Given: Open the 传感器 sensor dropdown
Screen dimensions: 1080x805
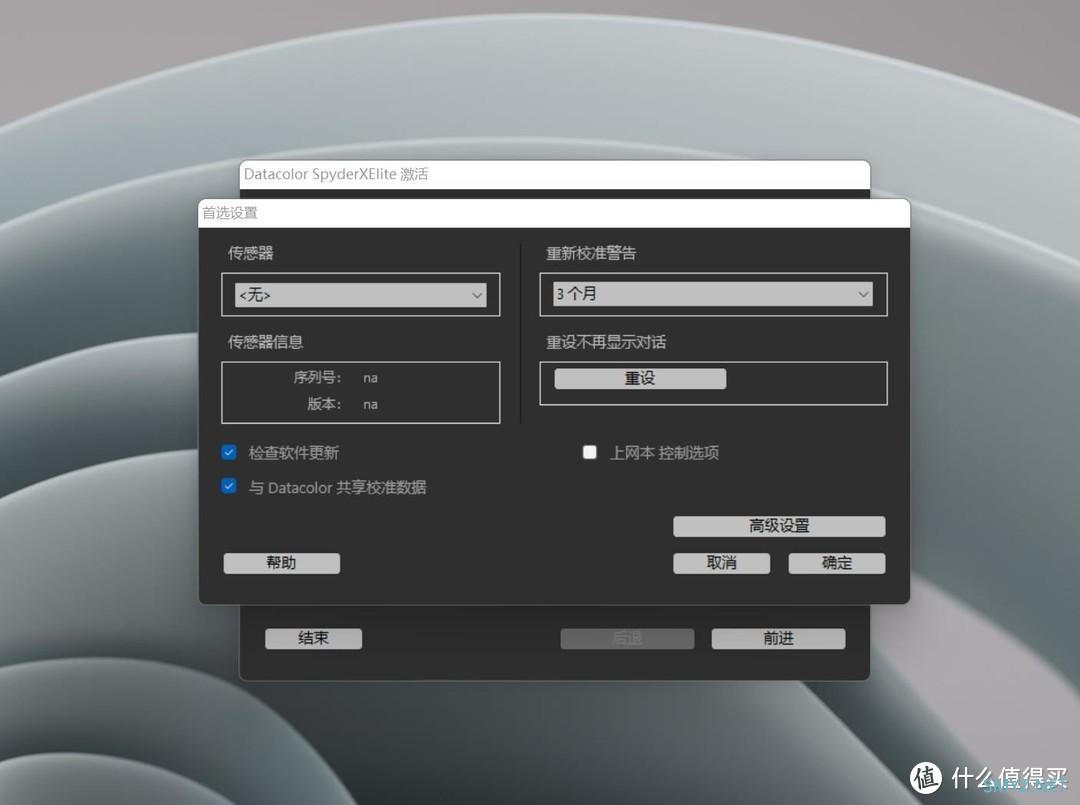Looking at the screenshot, I should tap(360, 295).
